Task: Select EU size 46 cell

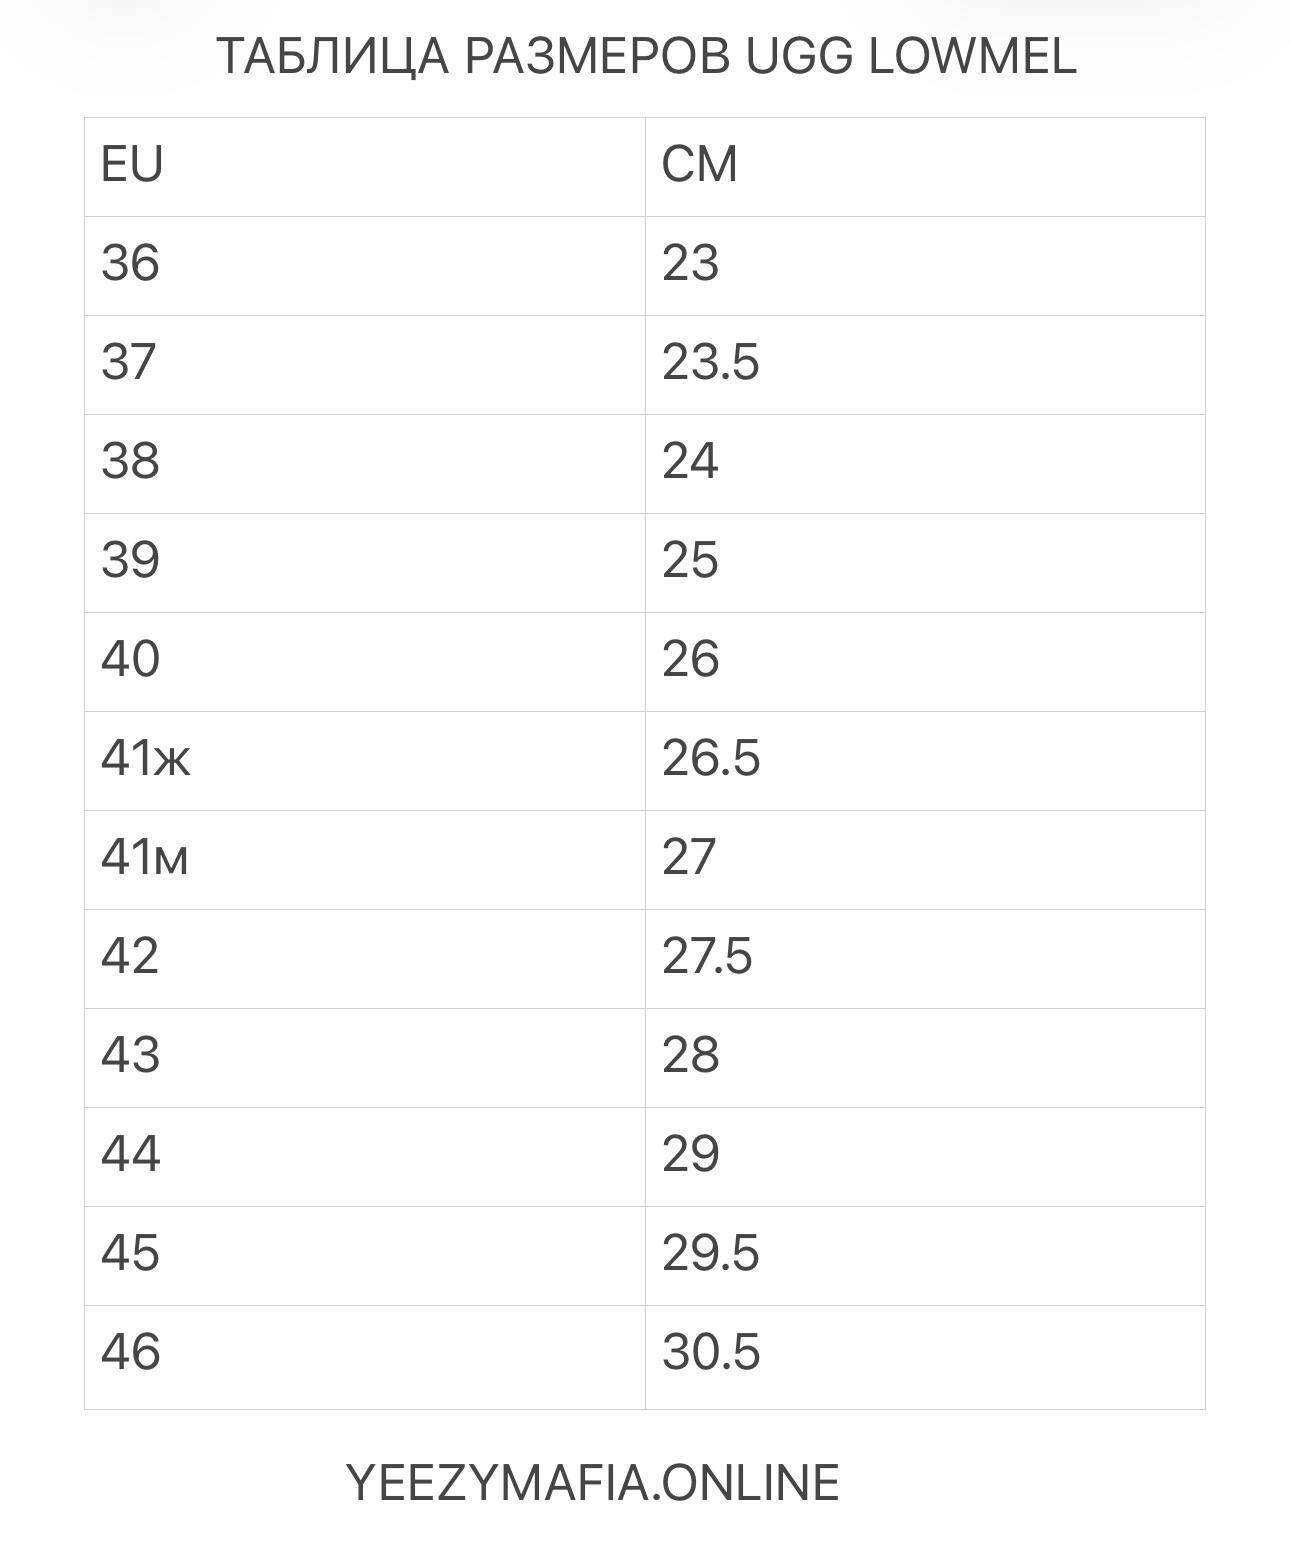Action: [x=130, y=1352]
